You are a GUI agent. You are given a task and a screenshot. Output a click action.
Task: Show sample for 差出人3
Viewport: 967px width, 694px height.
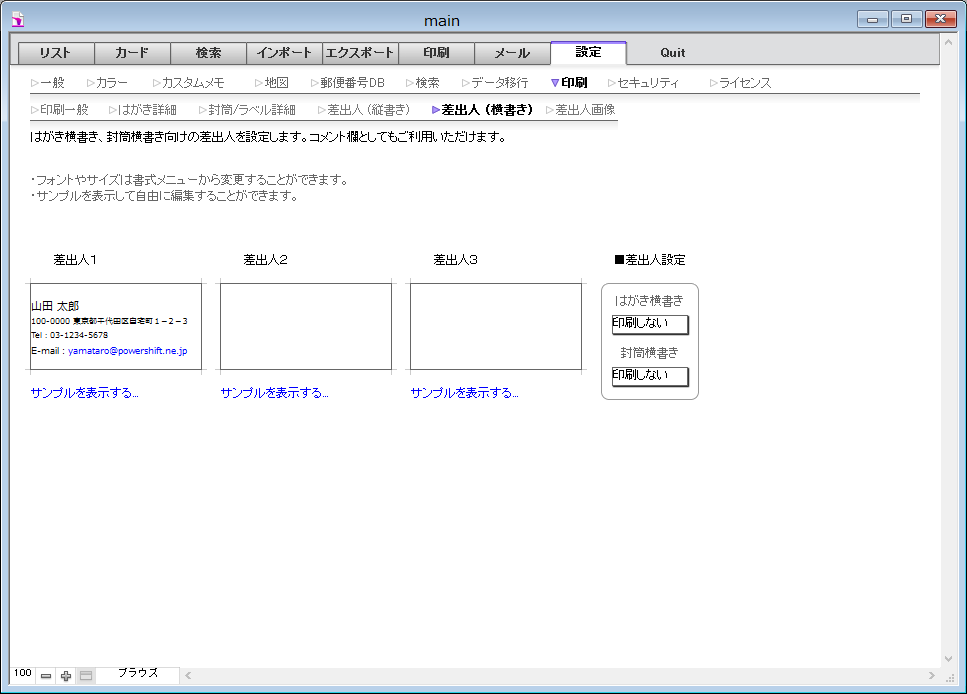point(464,393)
